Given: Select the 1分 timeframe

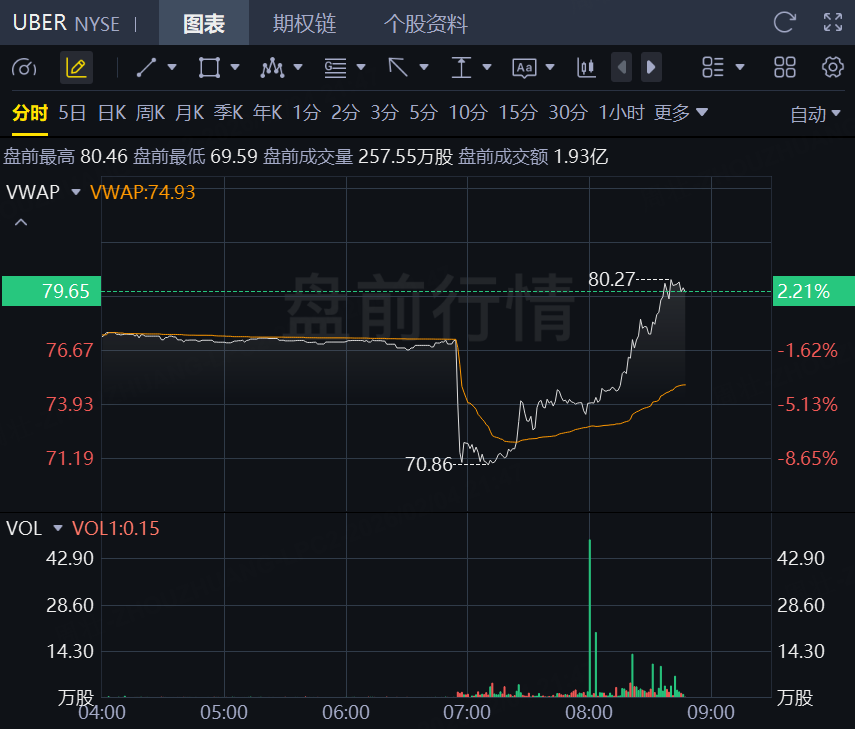Looking at the screenshot, I should point(306,113).
